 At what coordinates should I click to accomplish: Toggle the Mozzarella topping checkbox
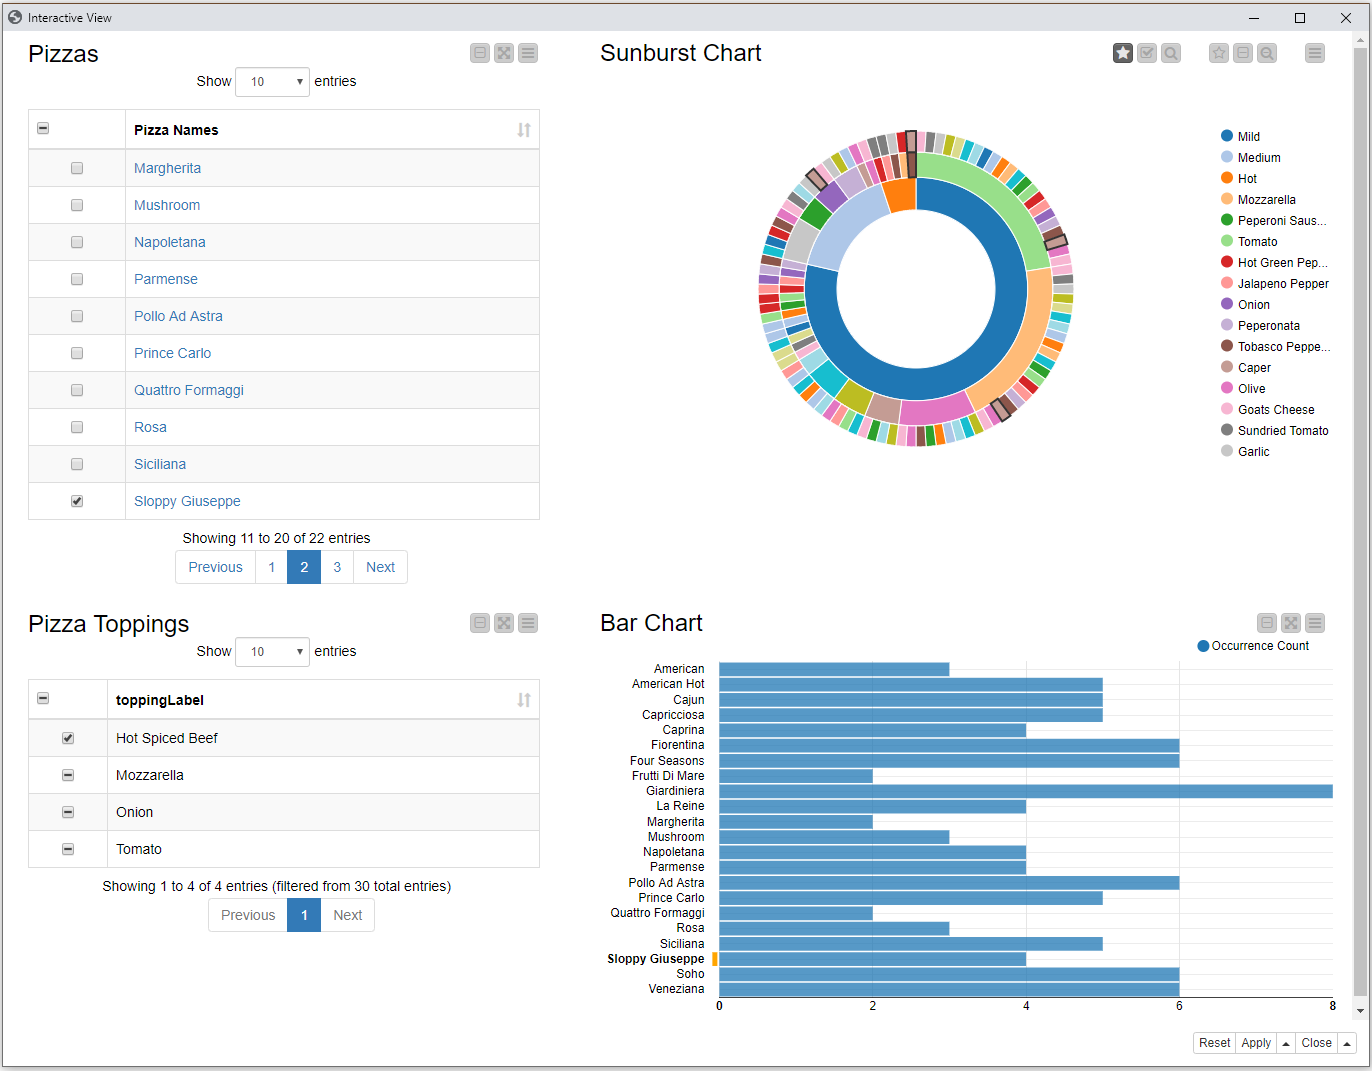(68, 775)
